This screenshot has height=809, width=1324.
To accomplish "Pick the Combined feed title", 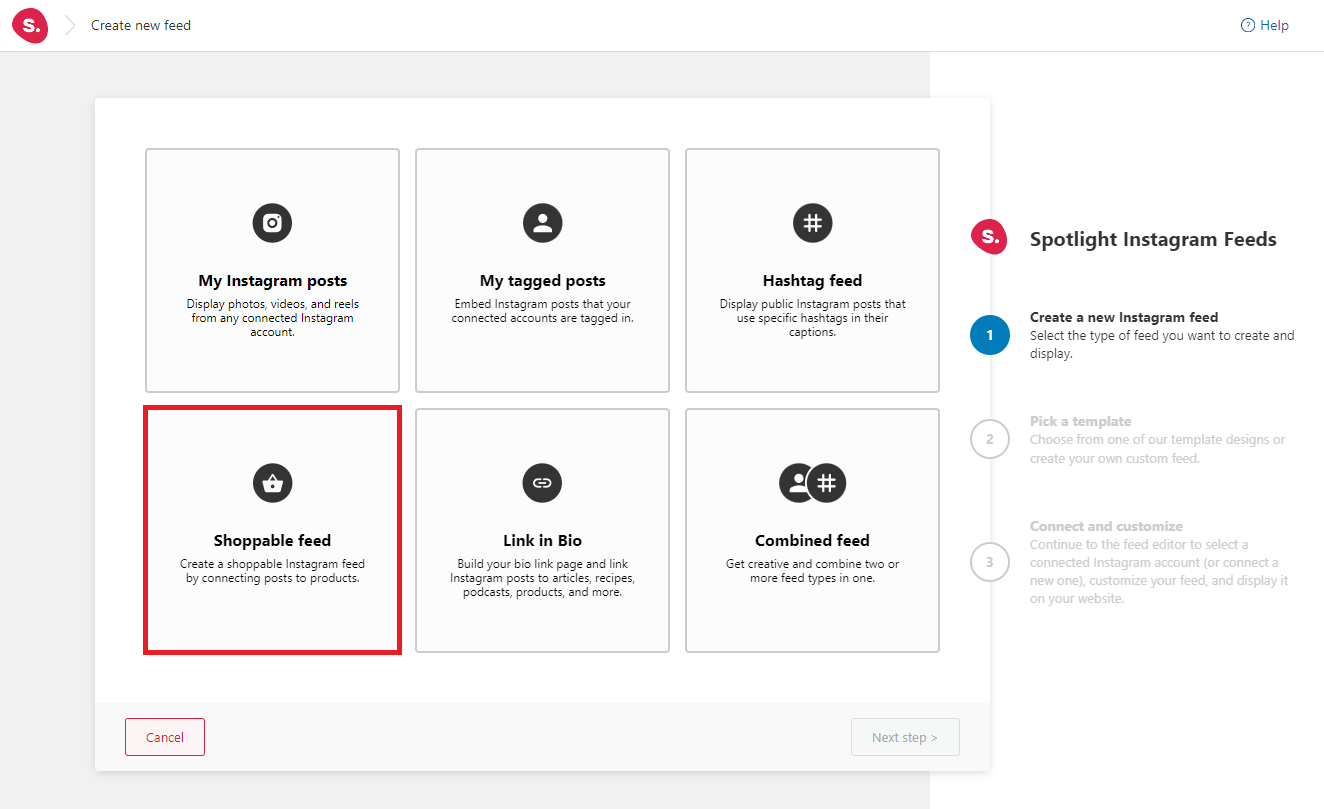I will click(812, 541).
